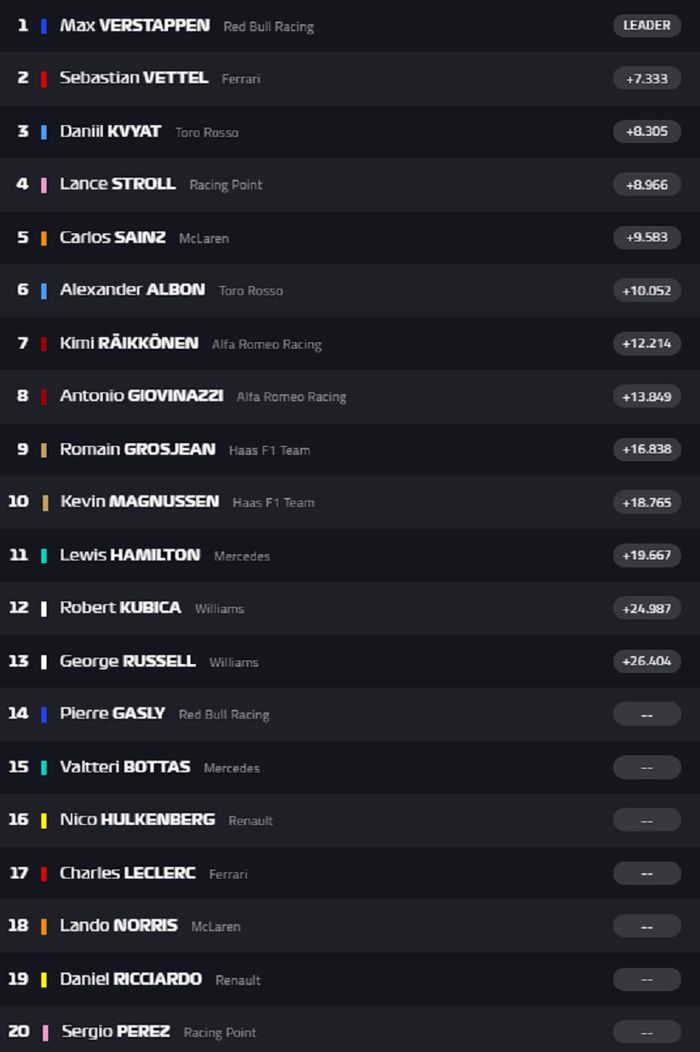Click Daniil Kvyat's blue team color bar

pyautogui.click(x=44, y=132)
